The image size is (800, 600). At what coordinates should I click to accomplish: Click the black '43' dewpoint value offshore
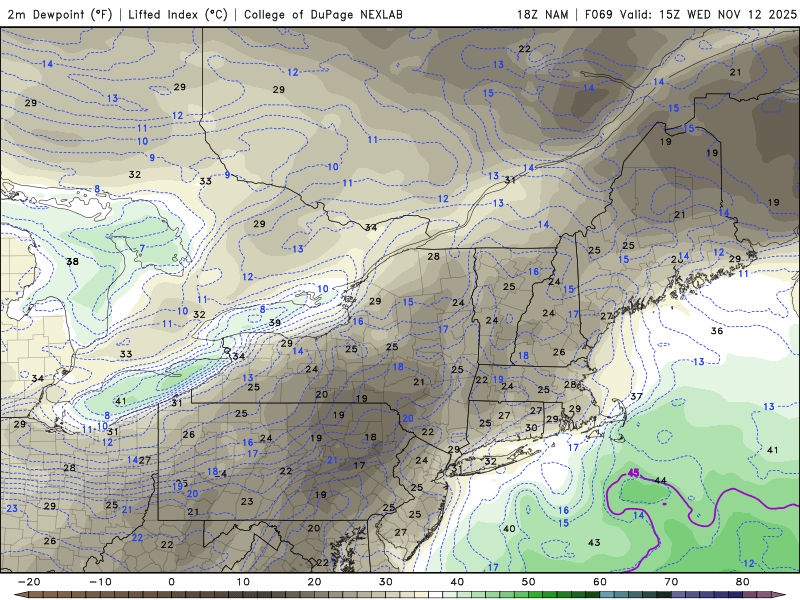(x=594, y=542)
